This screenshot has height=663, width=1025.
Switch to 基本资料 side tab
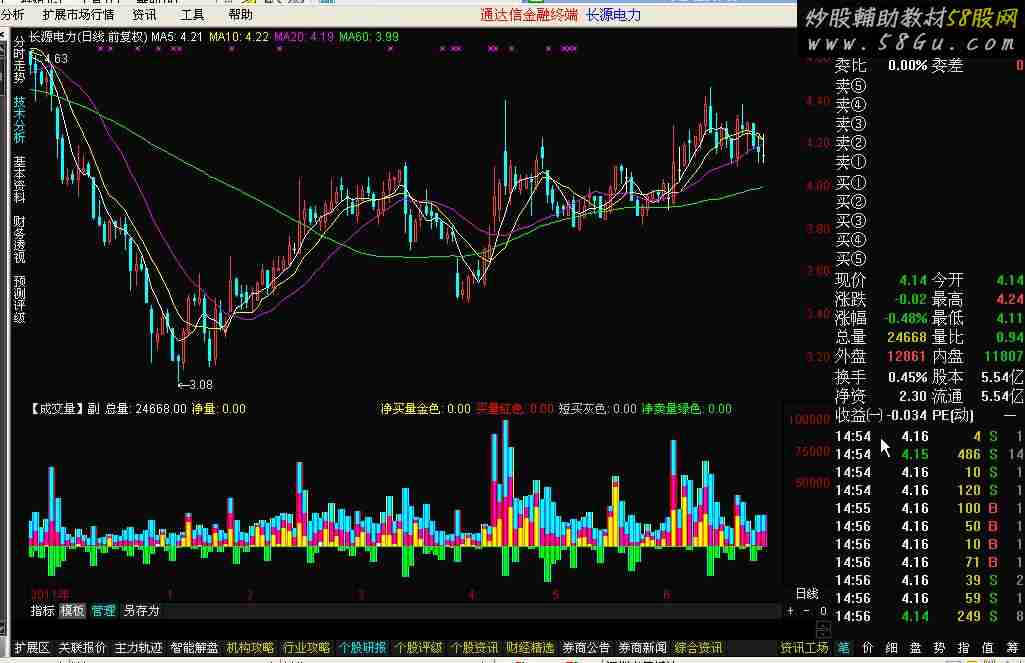click(x=19, y=179)
